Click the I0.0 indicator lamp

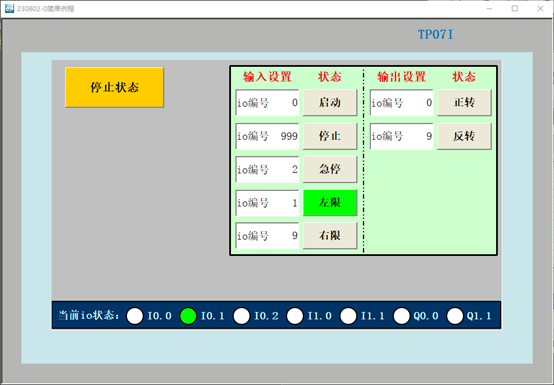pyautogui.click(x=135, y=316)
